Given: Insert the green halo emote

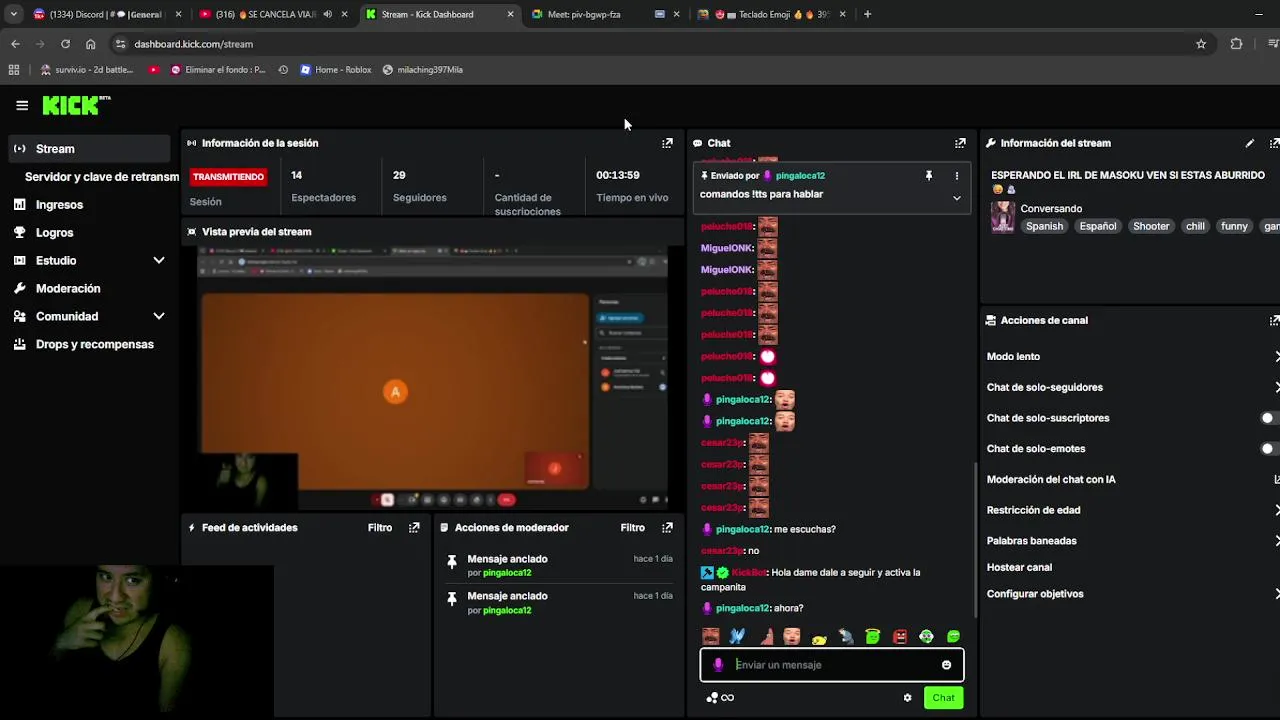Looking at the screenshot, I should tap(873, 636).
